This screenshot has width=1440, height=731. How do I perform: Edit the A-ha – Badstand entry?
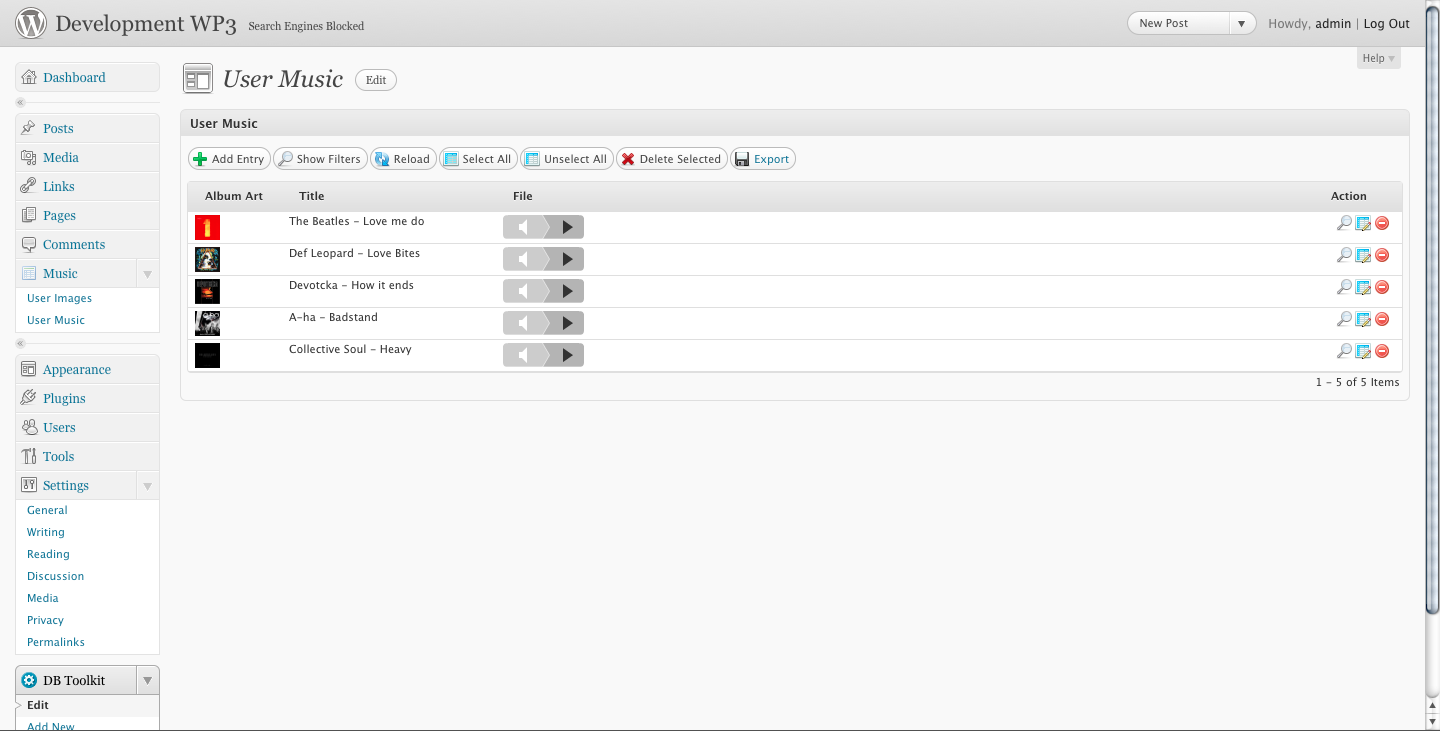(1363, 319)
